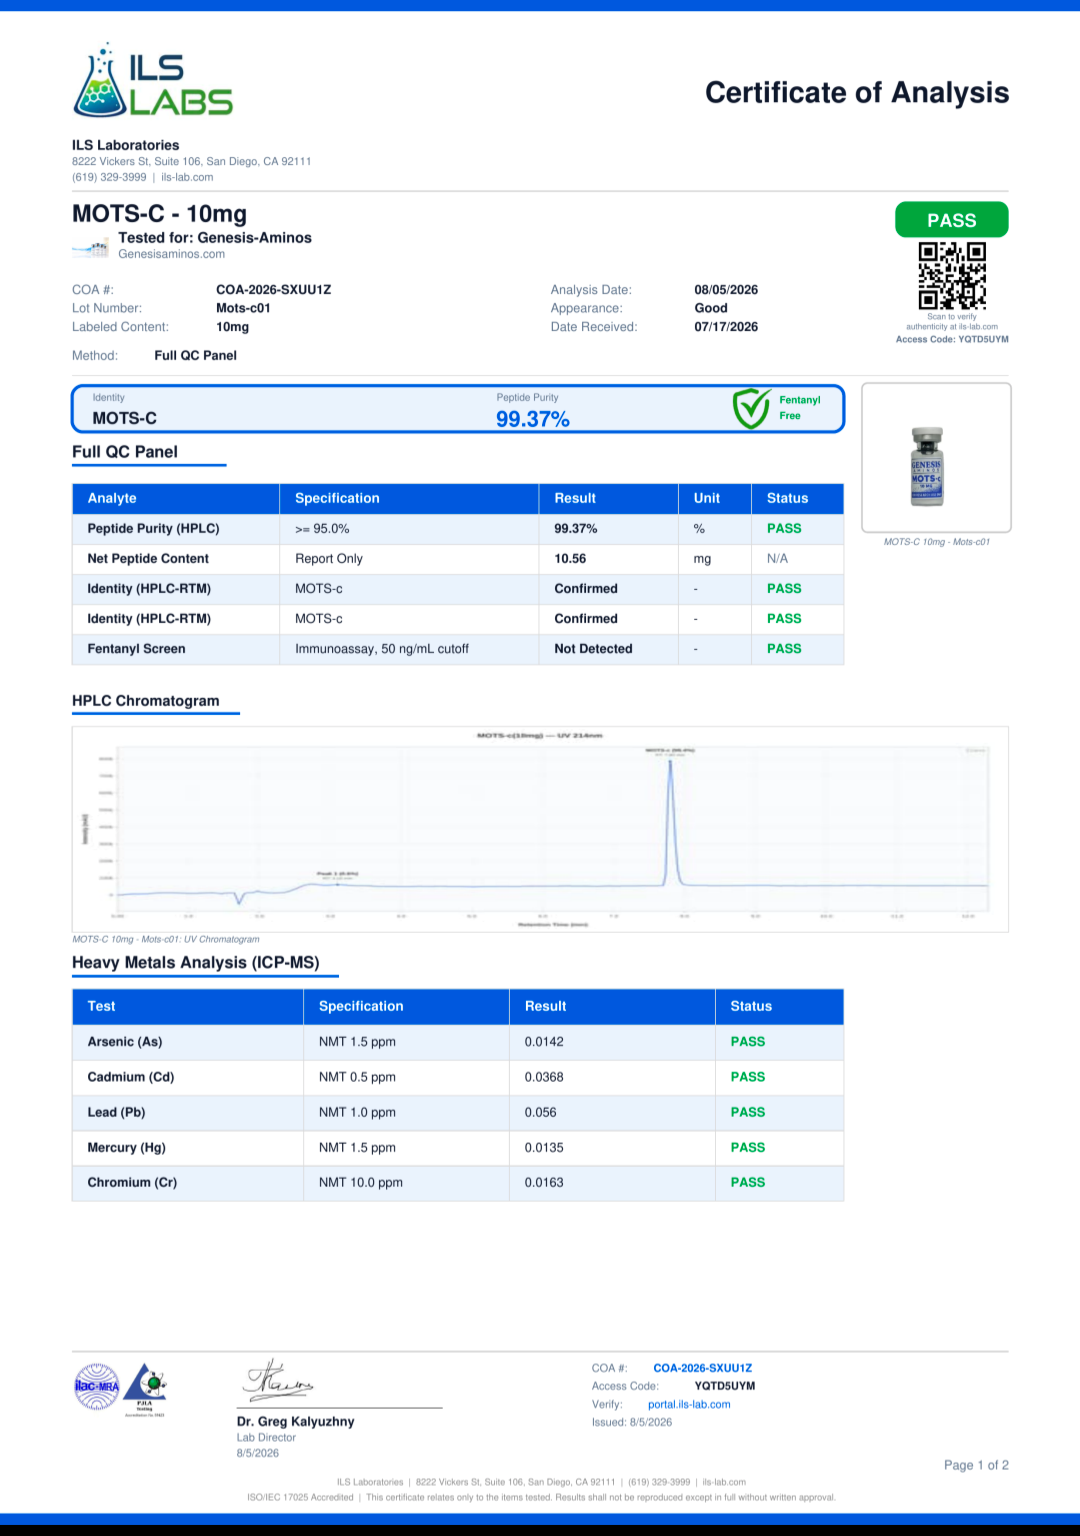Click the Full QC Panel method value
1080x1536 pixels.
[196, 356]
